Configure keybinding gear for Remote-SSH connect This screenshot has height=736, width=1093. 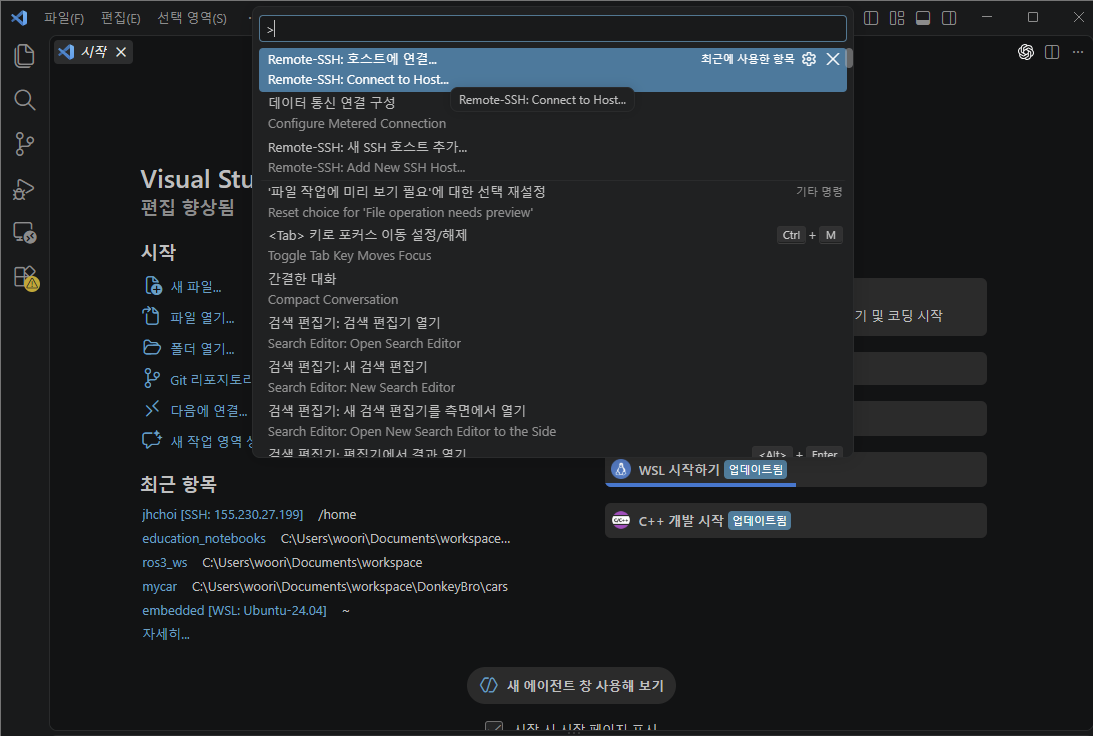(809, 59)
